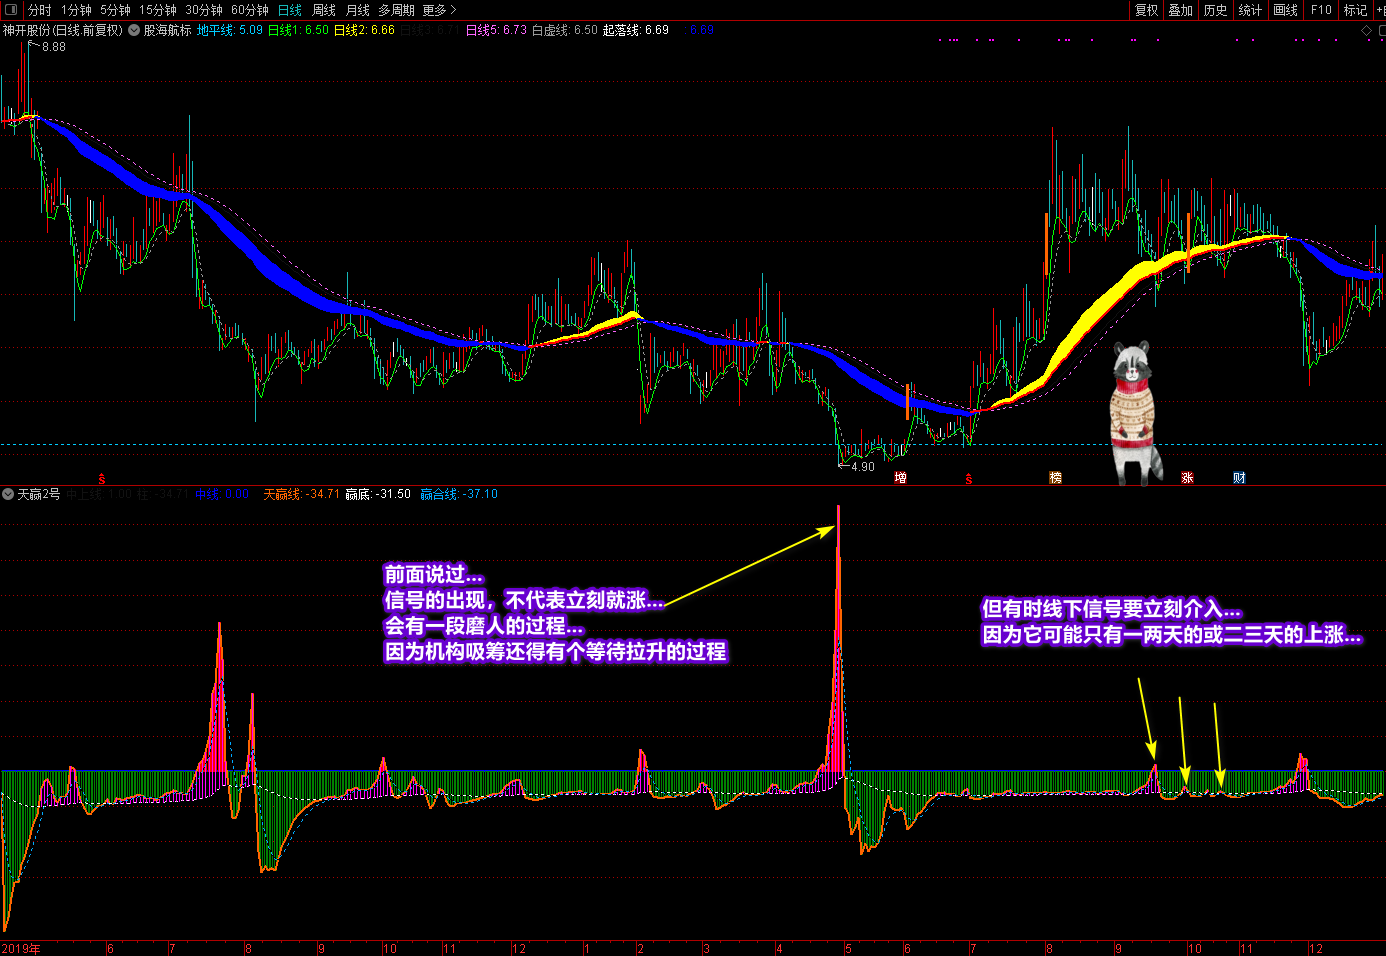This screenshot has height=956, width=1386.
Task: Click the 2019年 label on the timeline
Action: [x=21, y=949]
